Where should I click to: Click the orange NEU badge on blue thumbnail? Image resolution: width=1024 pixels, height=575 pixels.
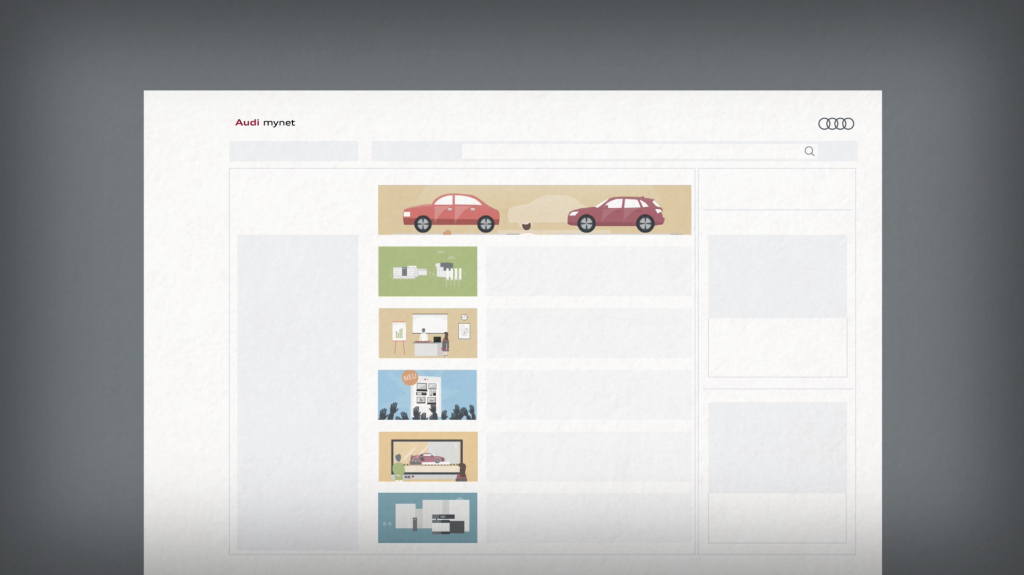point(408,378)
